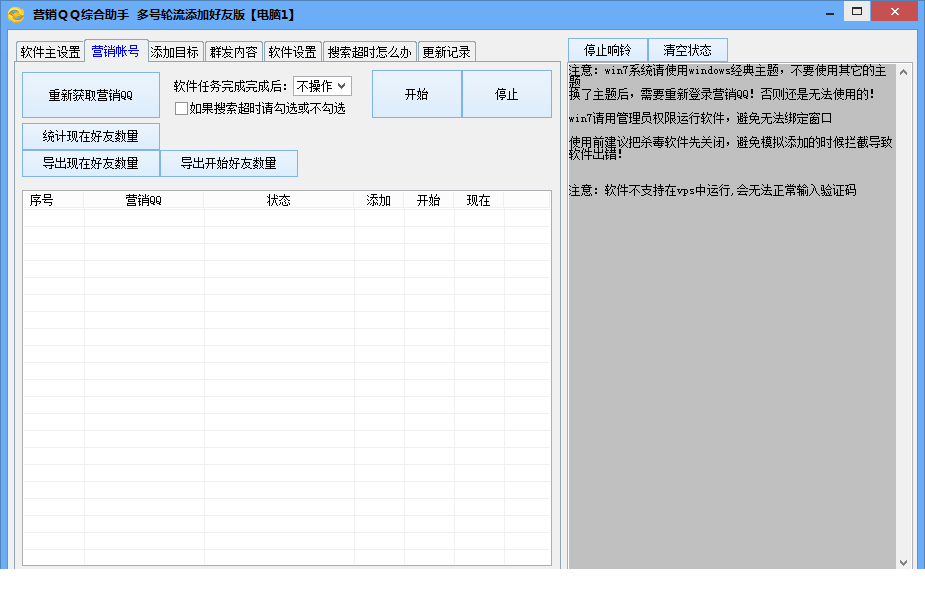This screenshot has width=925, height=592.
Task: Click the 添加 column header
Action: pyautogui.click(x=379, y=200)
